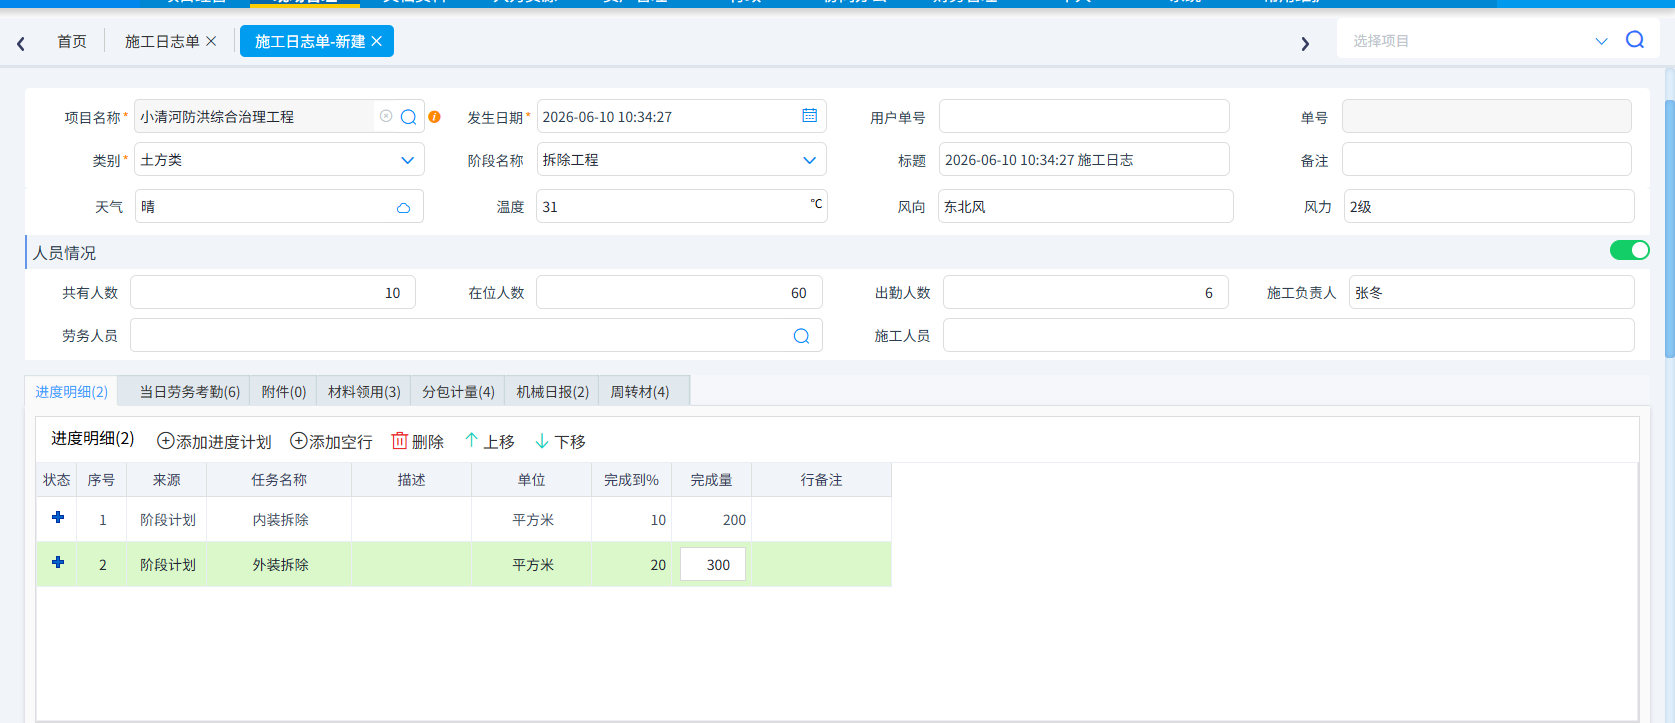
Task: Click the 内装拆除 task name cell
Action: pyautogui.click(x=279, y=520)
